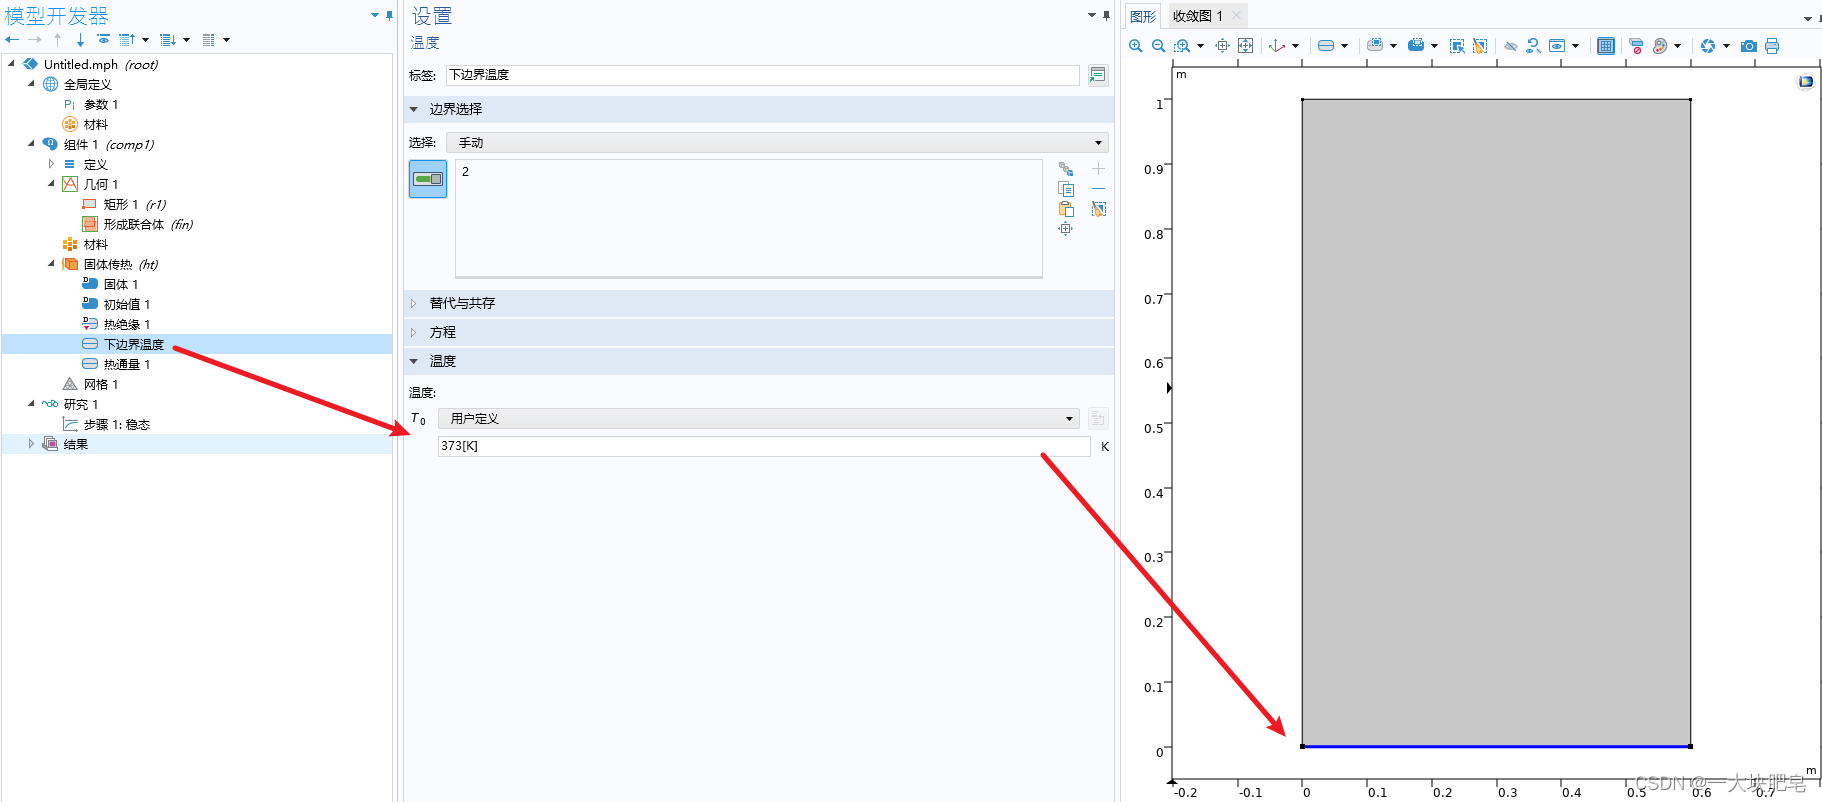
Task: Click the Zoom to Selection icon beside list
Action: click(x=1066, y=229)
